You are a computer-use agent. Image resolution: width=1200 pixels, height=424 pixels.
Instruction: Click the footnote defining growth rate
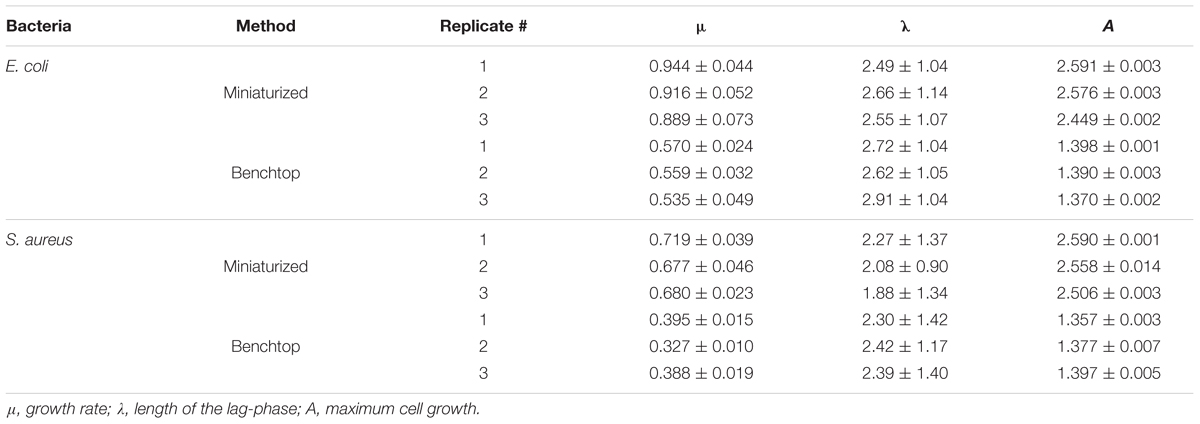[65, 408]
